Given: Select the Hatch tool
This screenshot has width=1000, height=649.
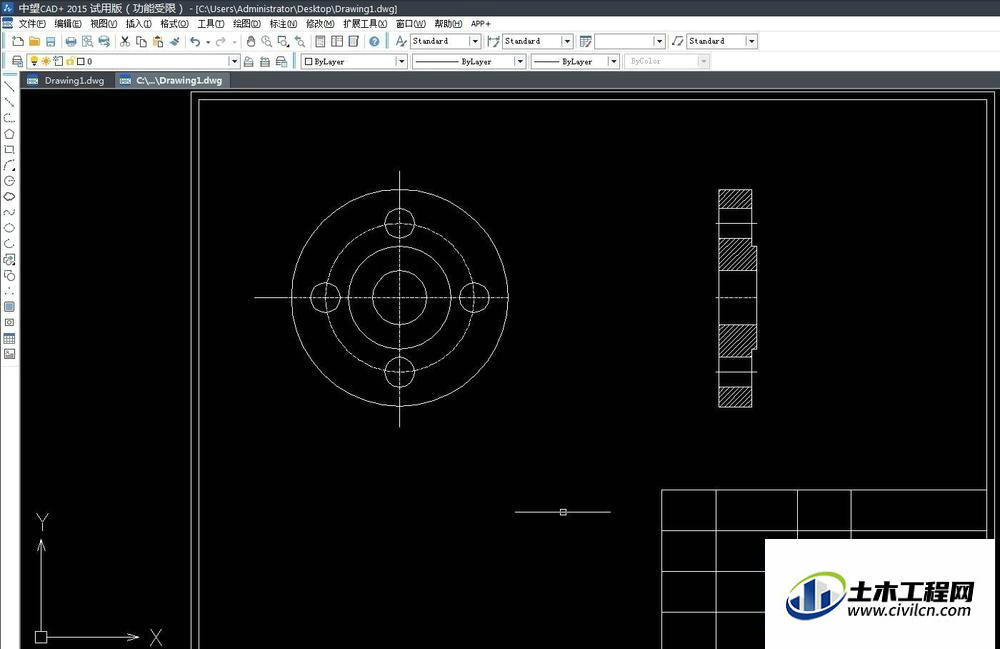Looking at the screenshot, I should tap(9, 307).
